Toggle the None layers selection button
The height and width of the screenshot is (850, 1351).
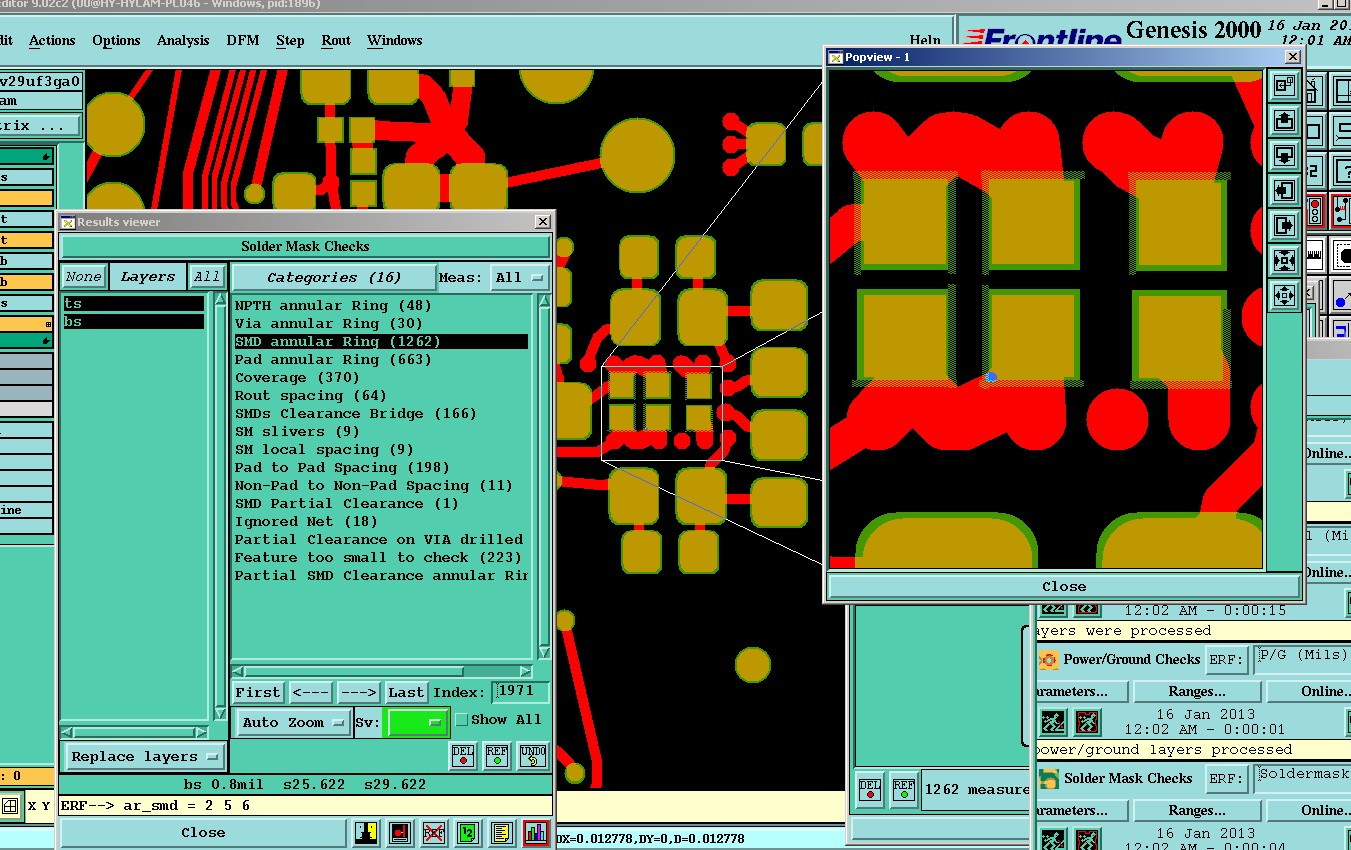coord(84,277)
